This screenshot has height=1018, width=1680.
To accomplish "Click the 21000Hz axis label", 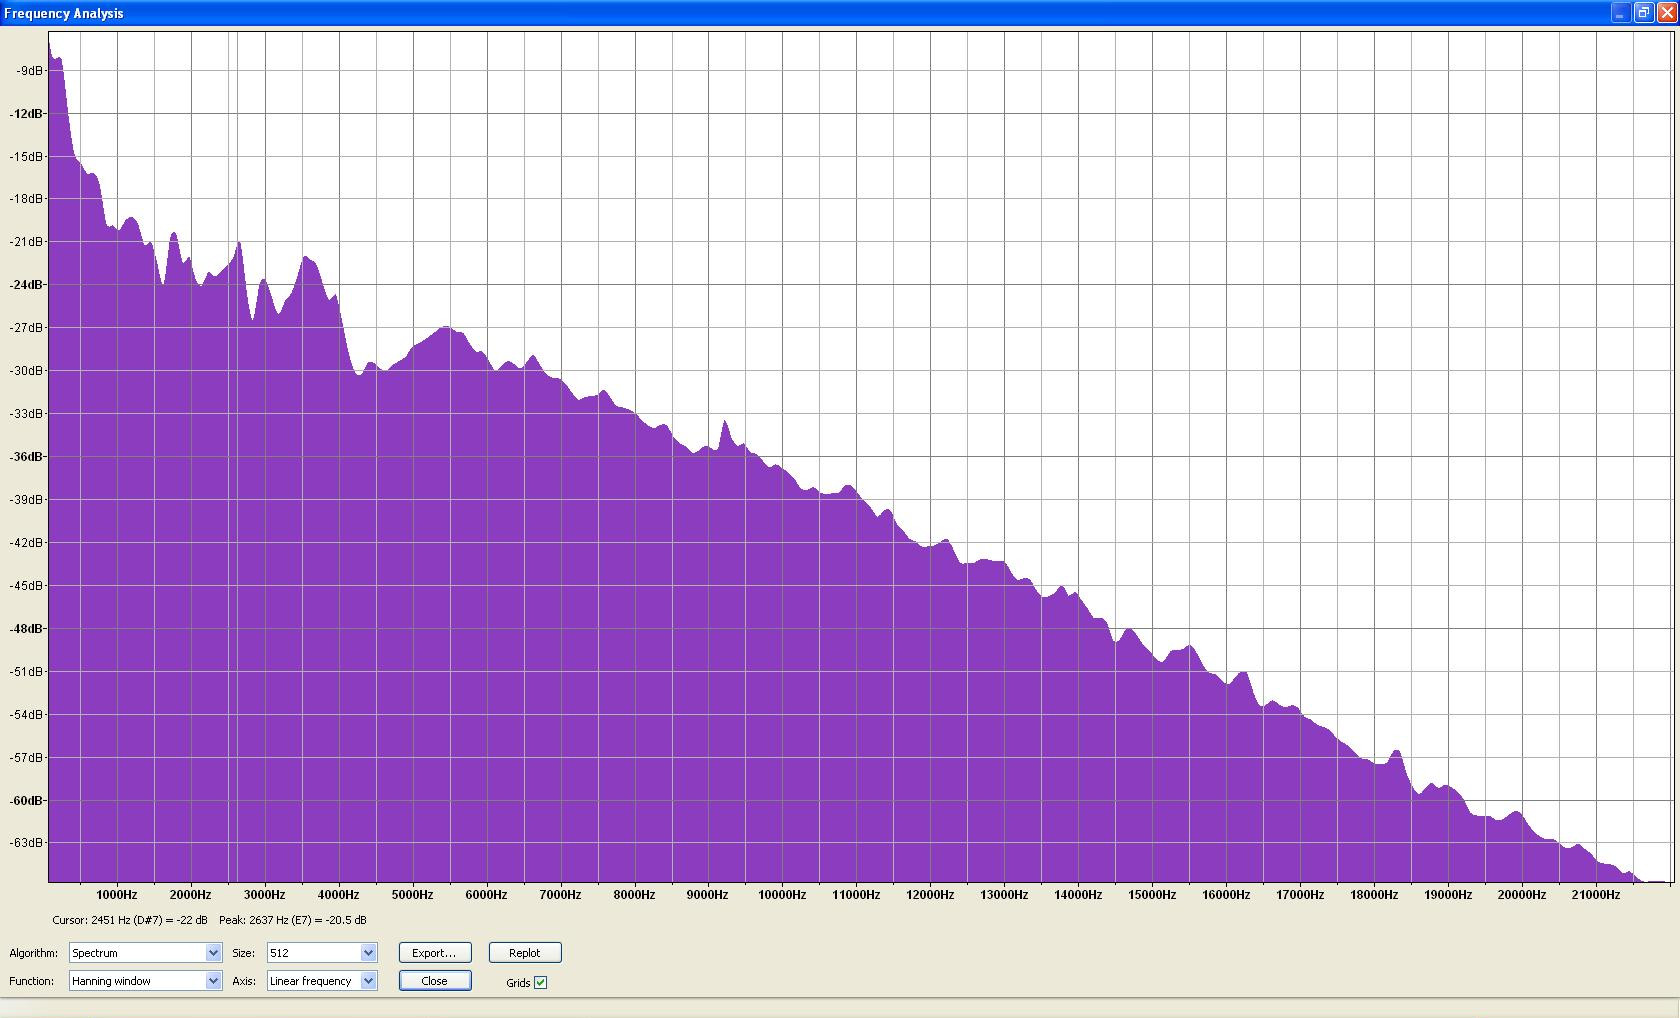I will click(x=1596, y=895).
